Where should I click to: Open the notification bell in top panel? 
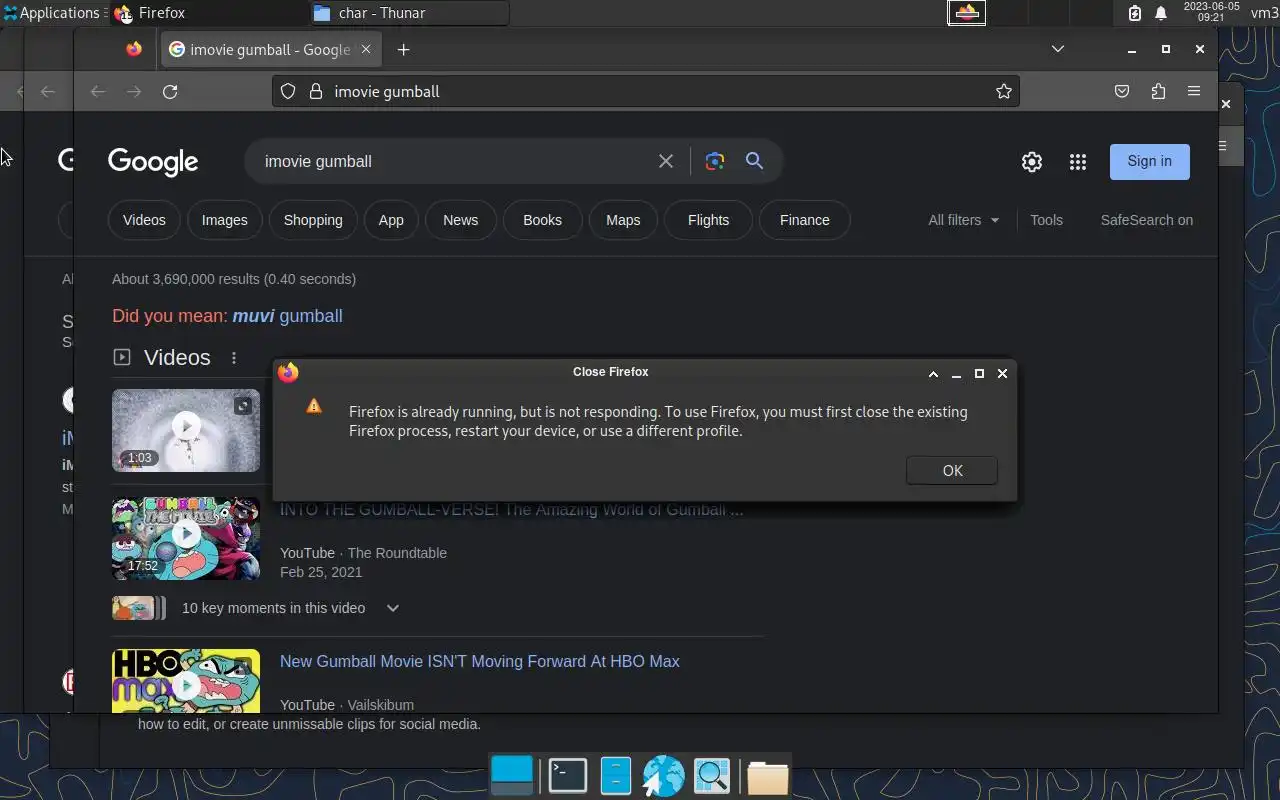(x=1161, y=13)
